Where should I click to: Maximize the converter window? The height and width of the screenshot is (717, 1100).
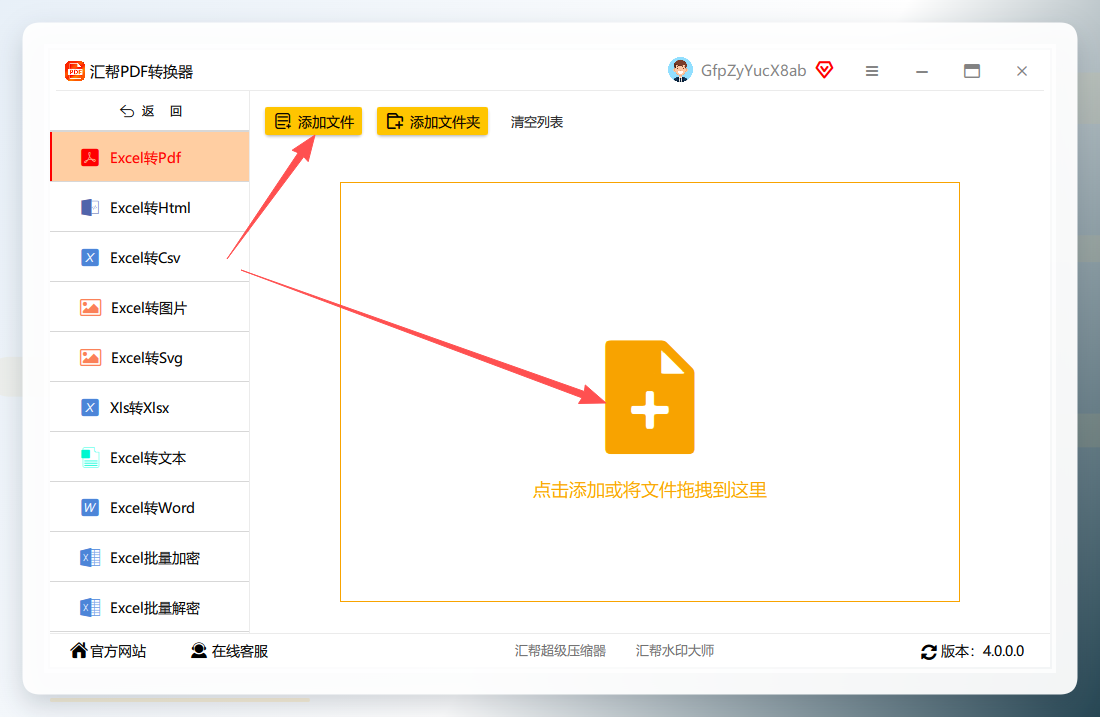tap(972, 71)
